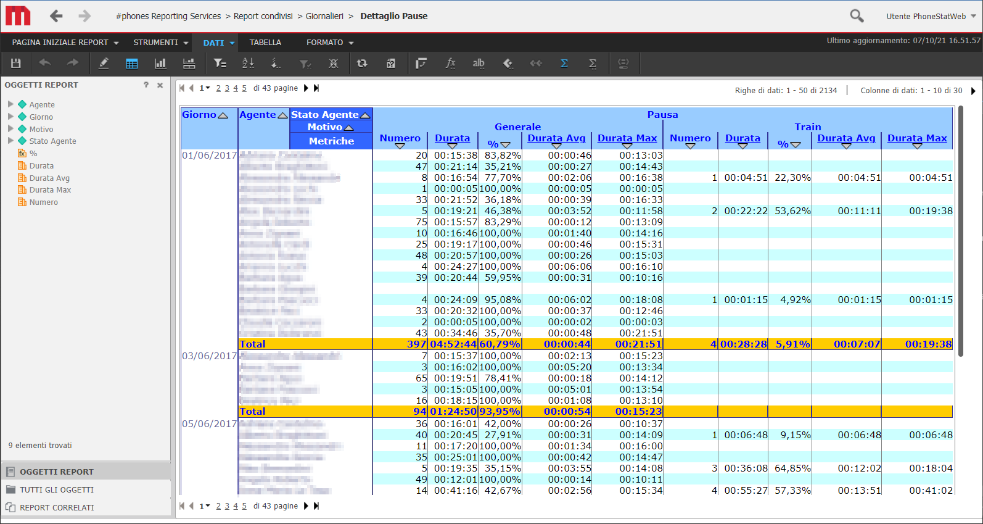Refresh the report data icon
Screen dimensions: 983x524
(x=362, y=63)
